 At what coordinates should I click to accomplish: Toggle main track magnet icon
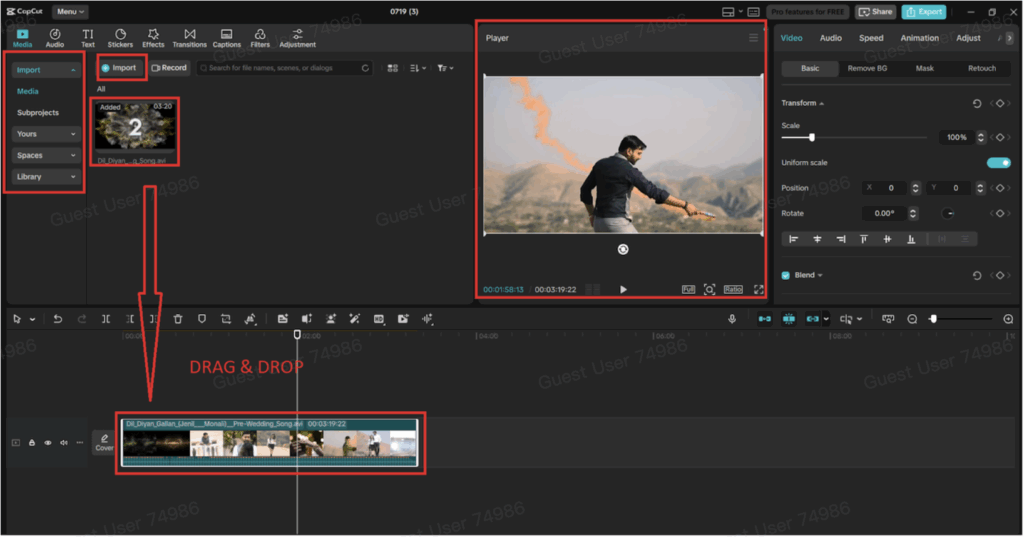coord(765,319)
